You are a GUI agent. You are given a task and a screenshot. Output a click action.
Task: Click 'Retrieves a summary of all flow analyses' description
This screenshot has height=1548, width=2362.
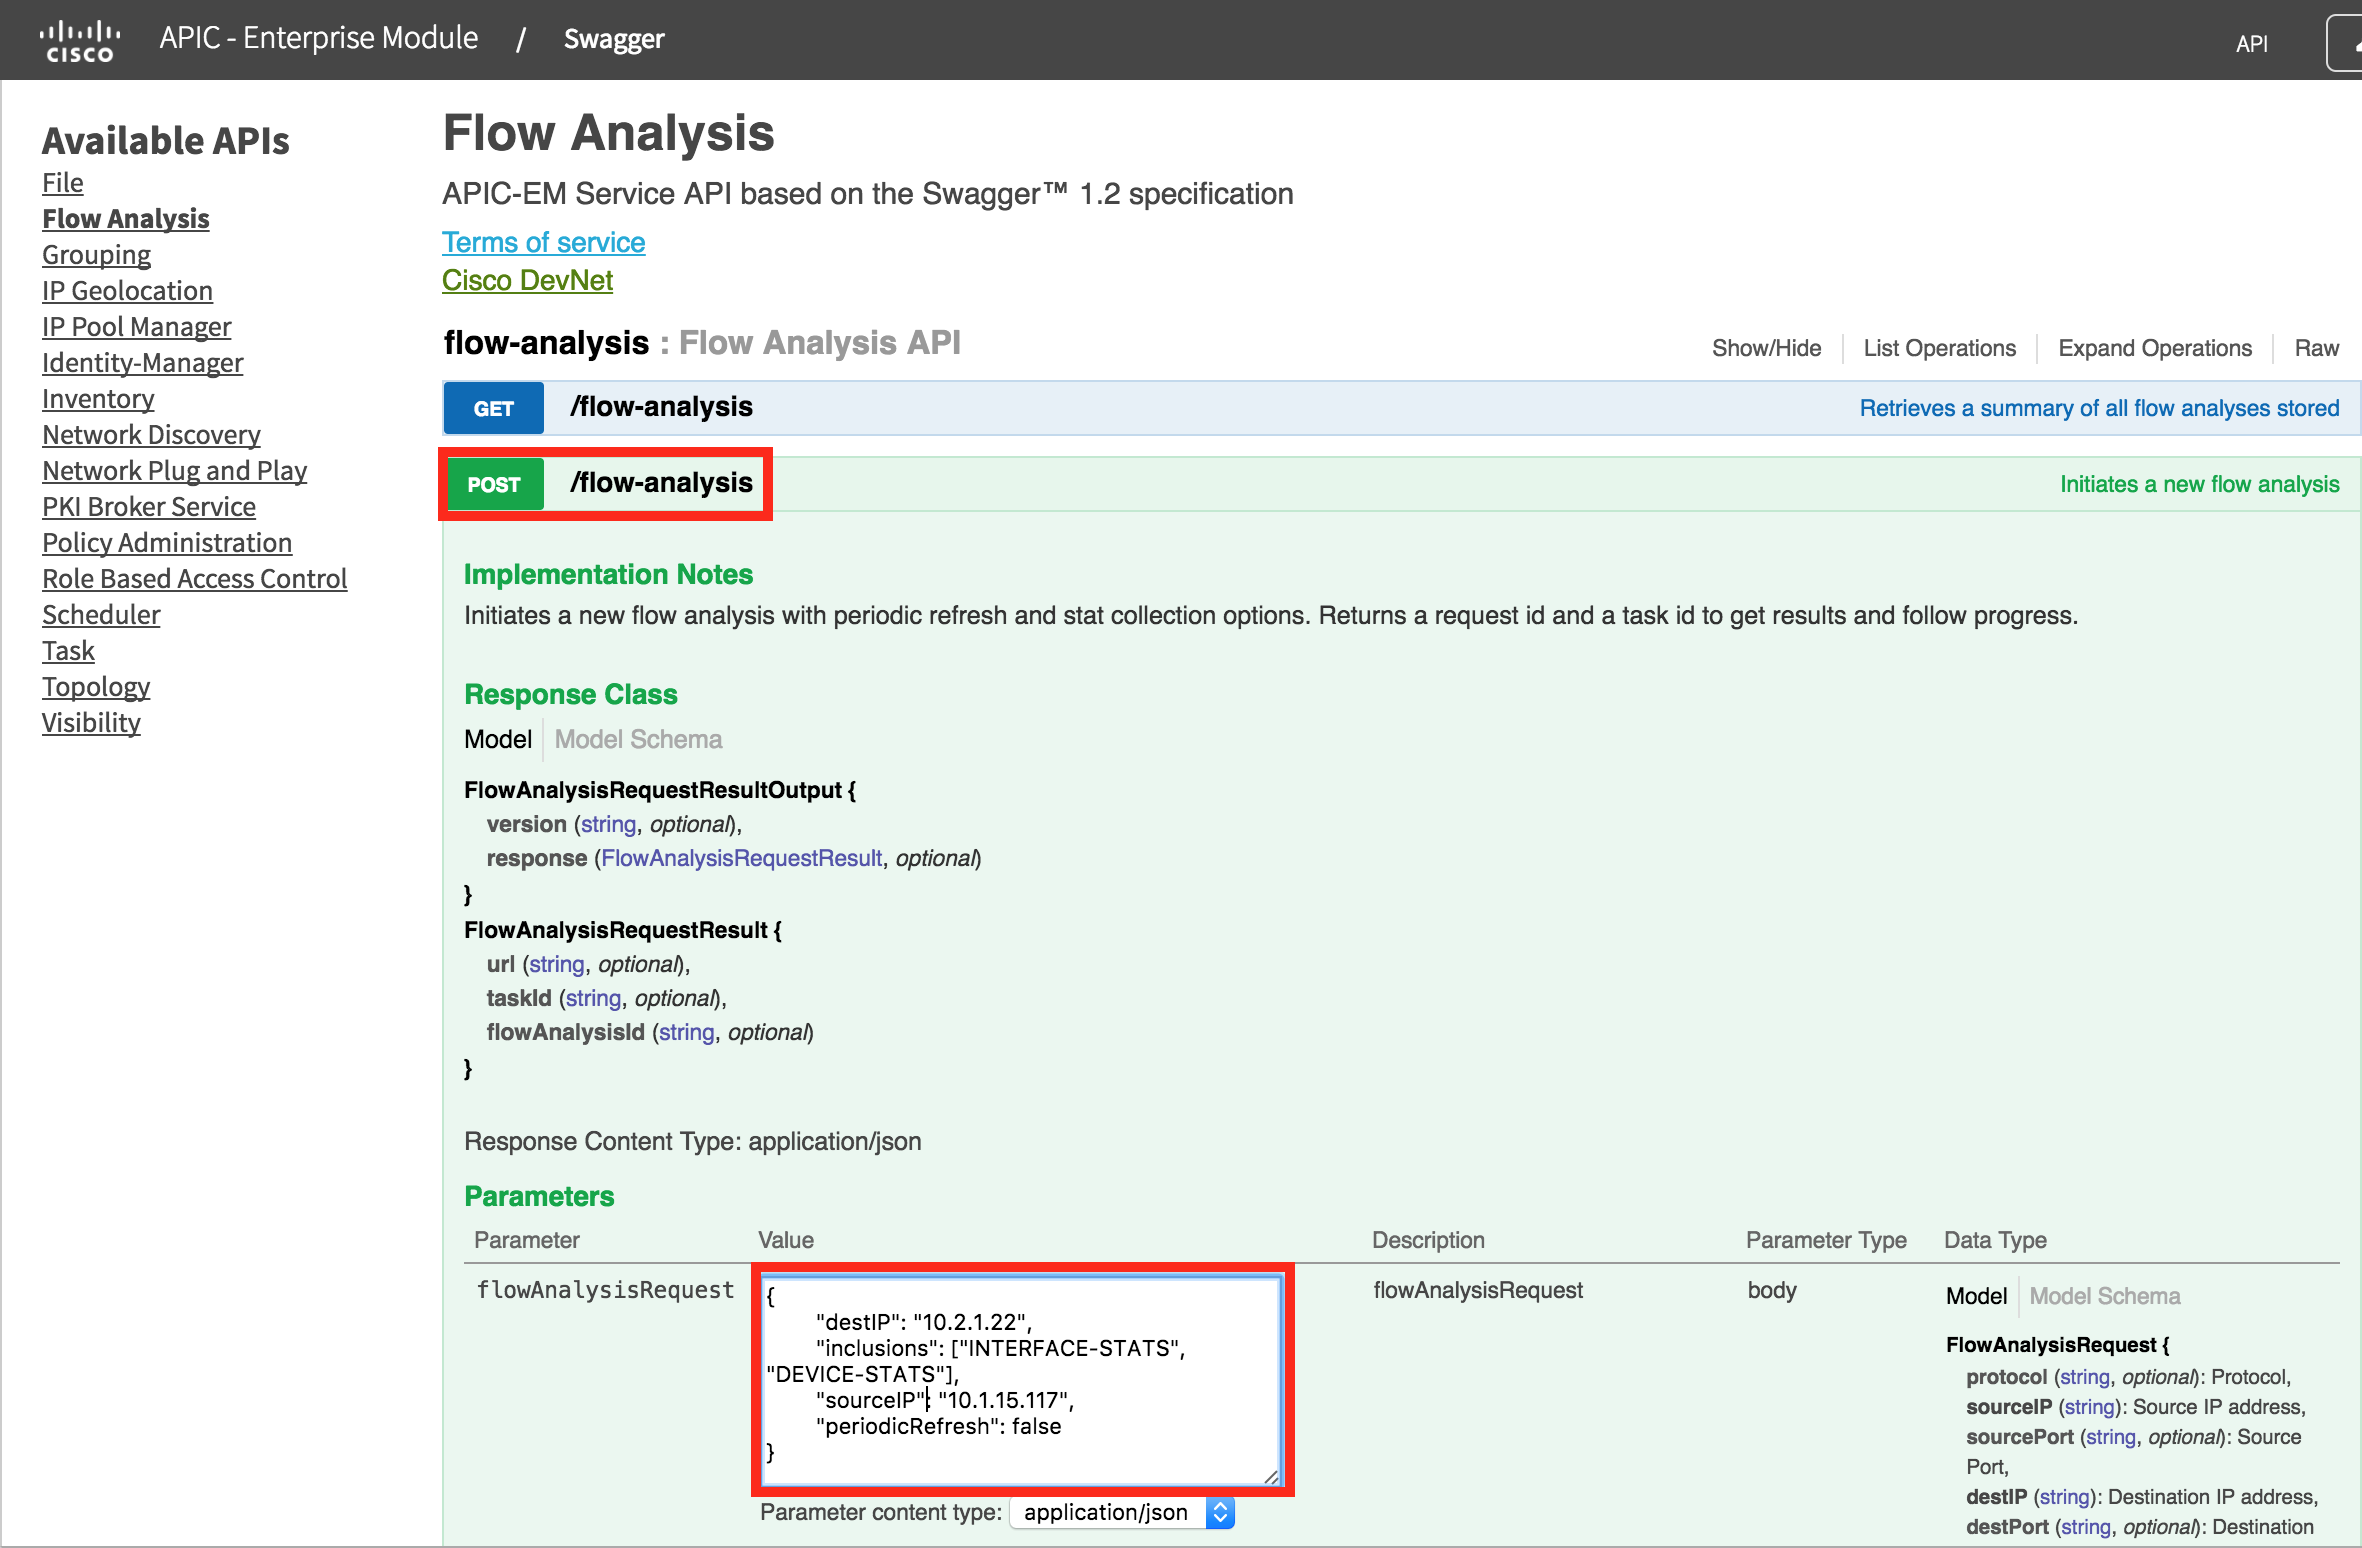(x=2099, y=408)
